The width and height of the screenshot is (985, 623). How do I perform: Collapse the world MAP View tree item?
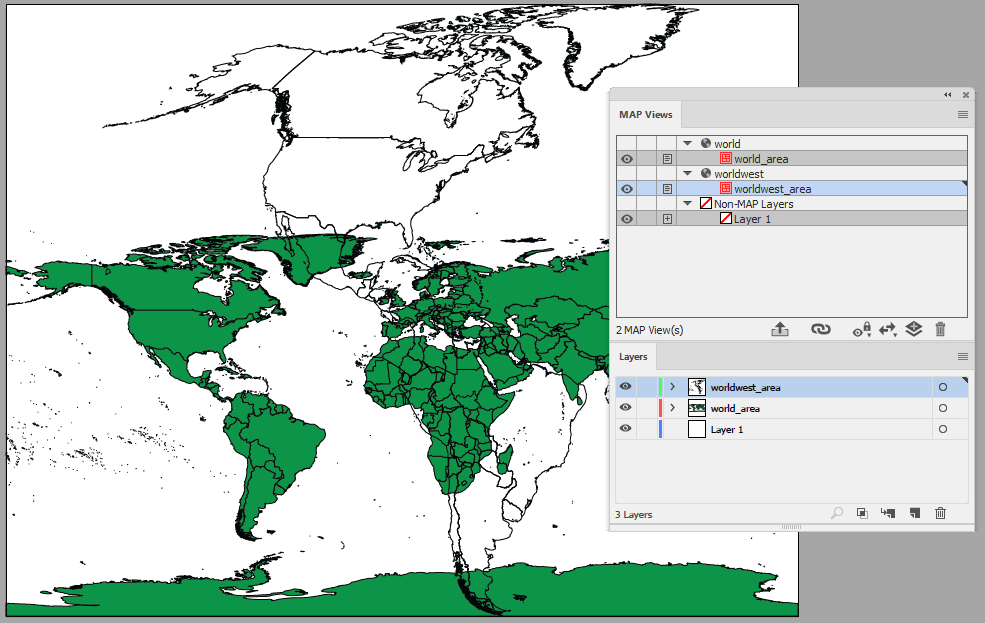pyautogui.click(x=687, y=143)
